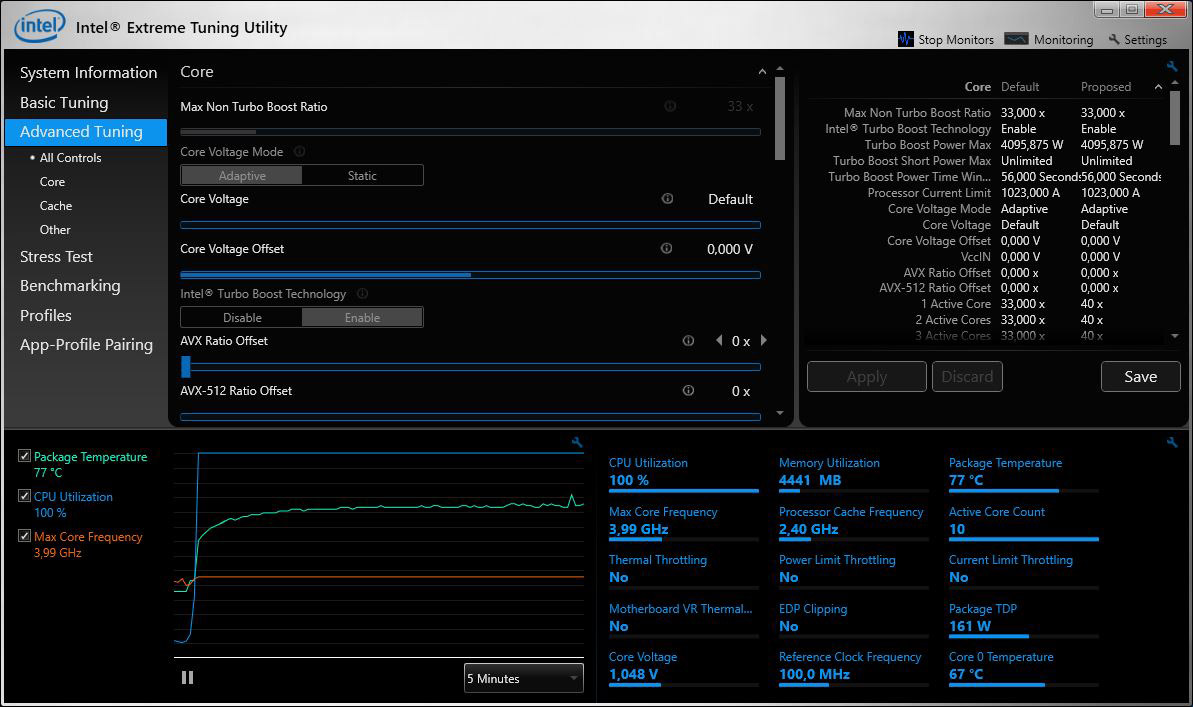The image size is (1193, 707).
Task: Open the Profiles section
Action: click(46, 315)
